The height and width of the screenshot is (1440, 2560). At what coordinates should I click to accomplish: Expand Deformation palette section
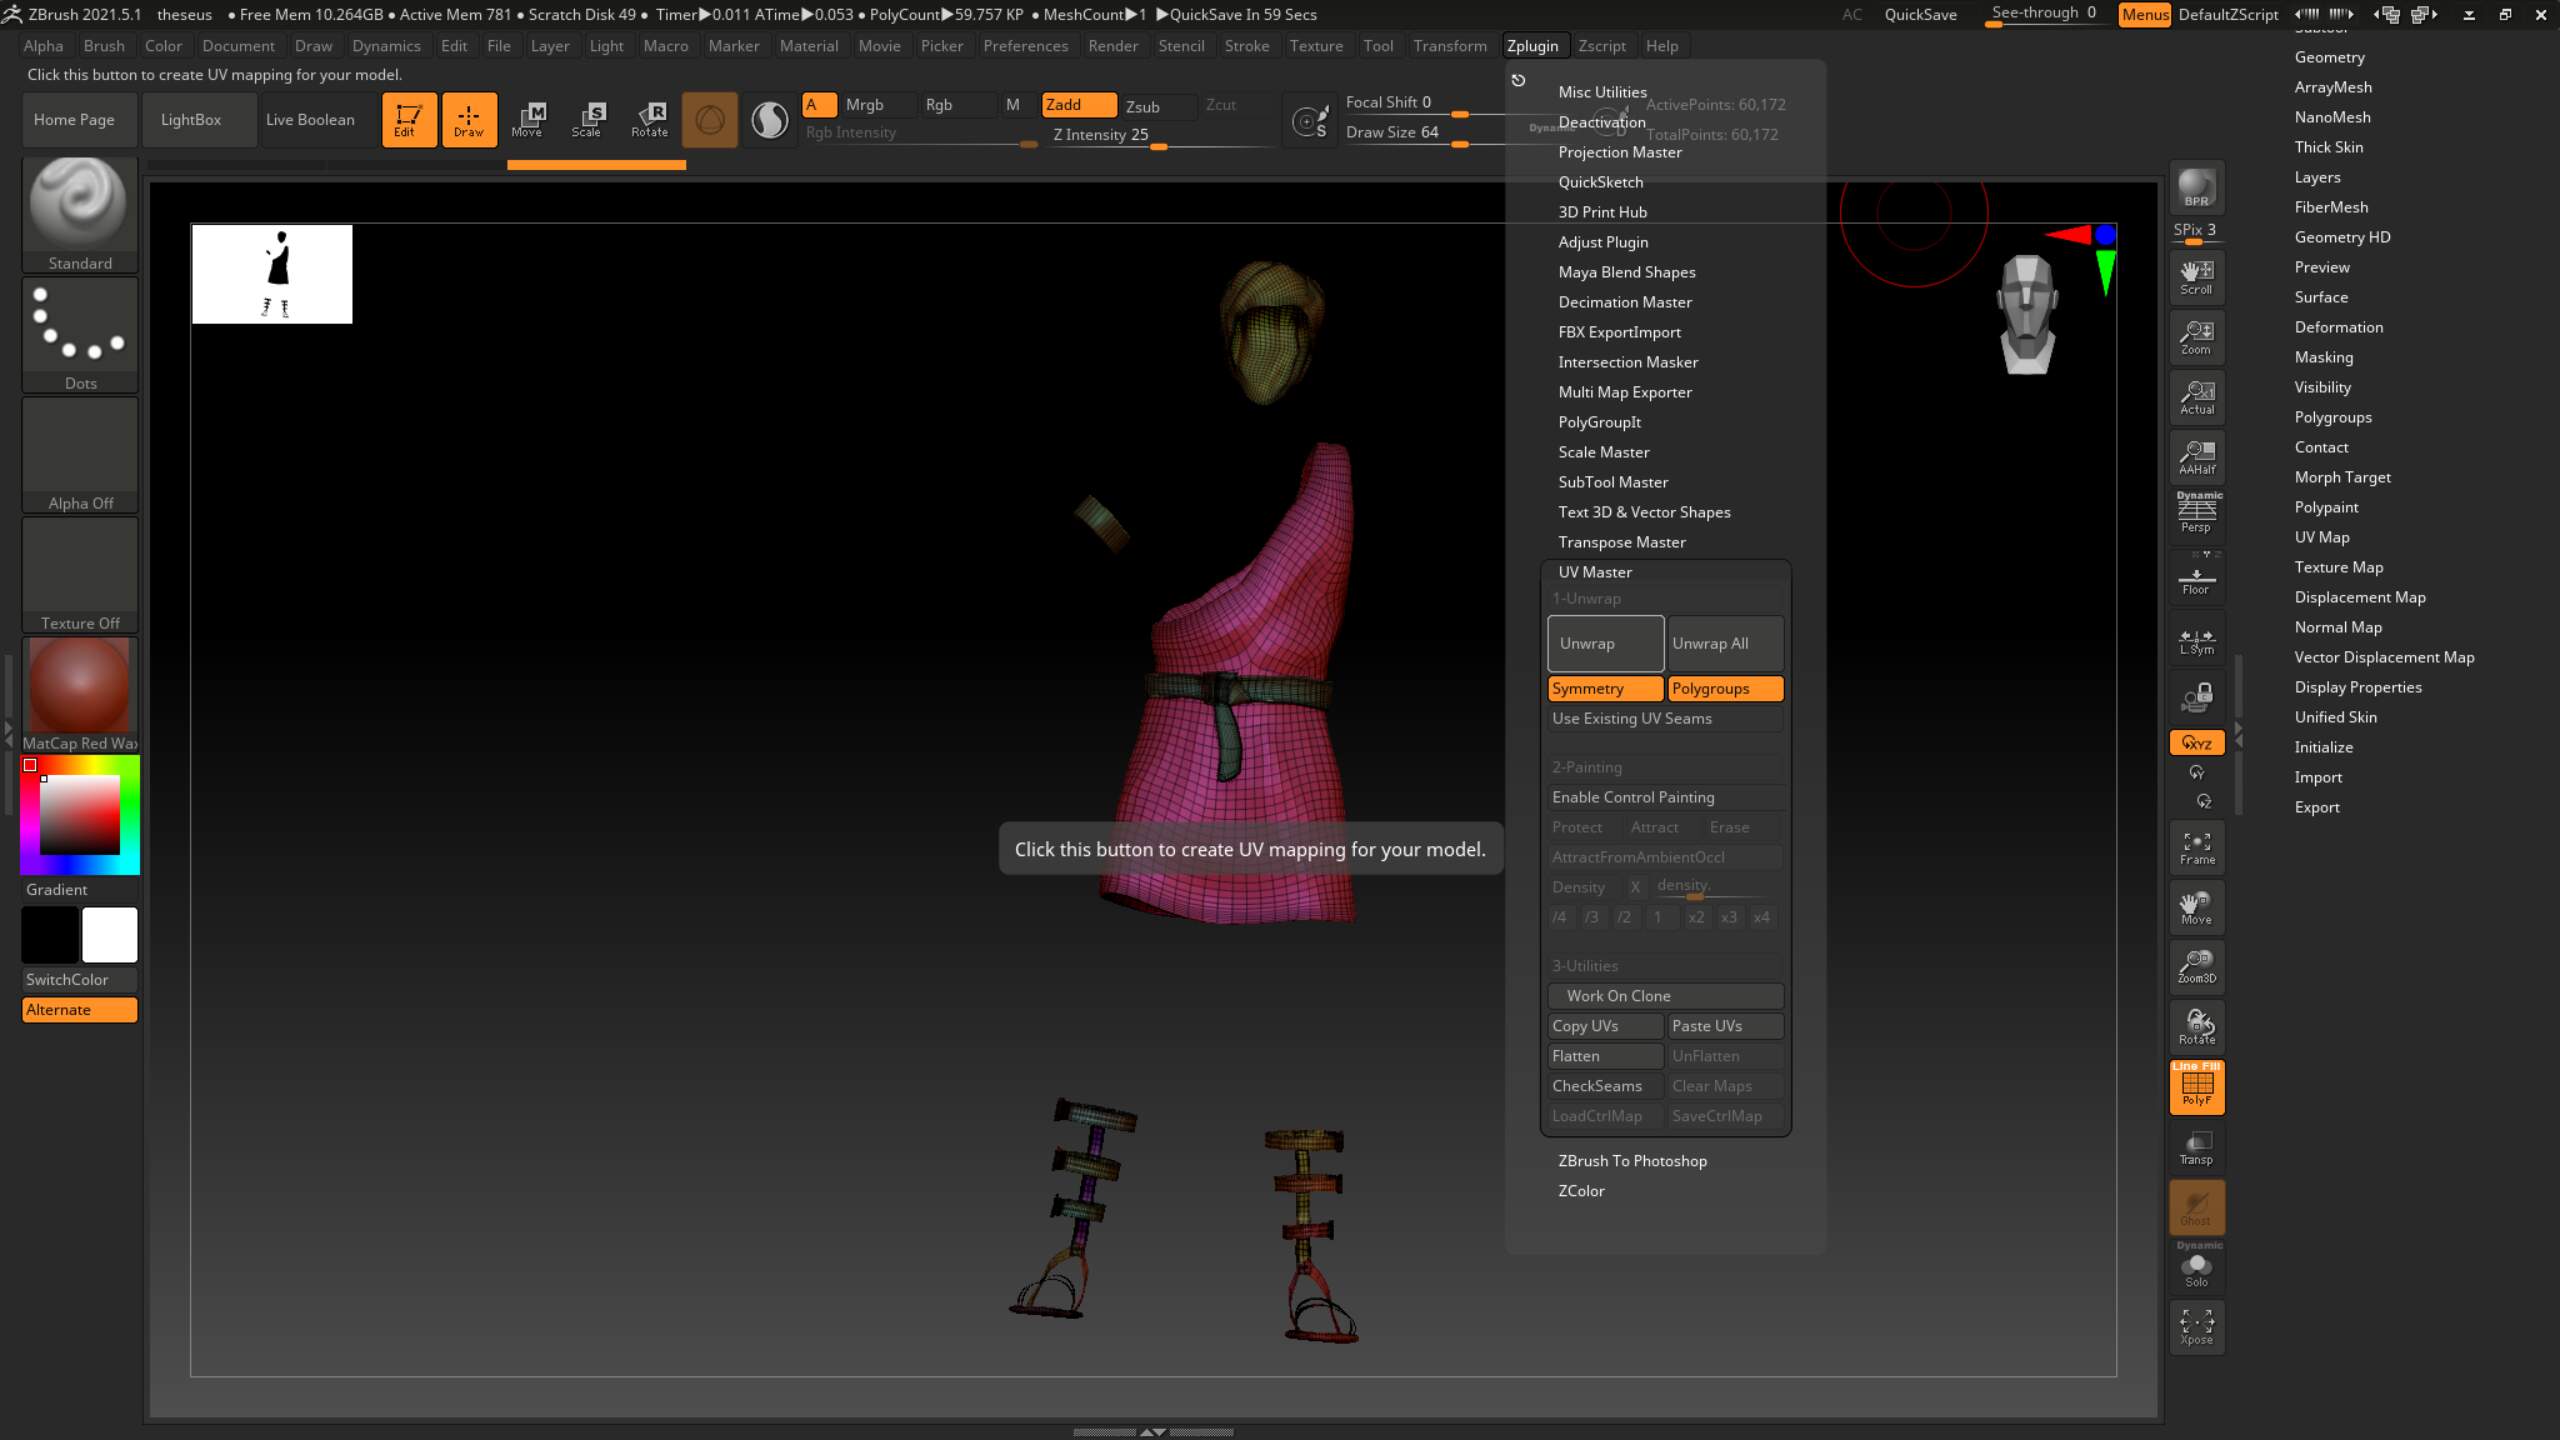[x=2338, y=327]
